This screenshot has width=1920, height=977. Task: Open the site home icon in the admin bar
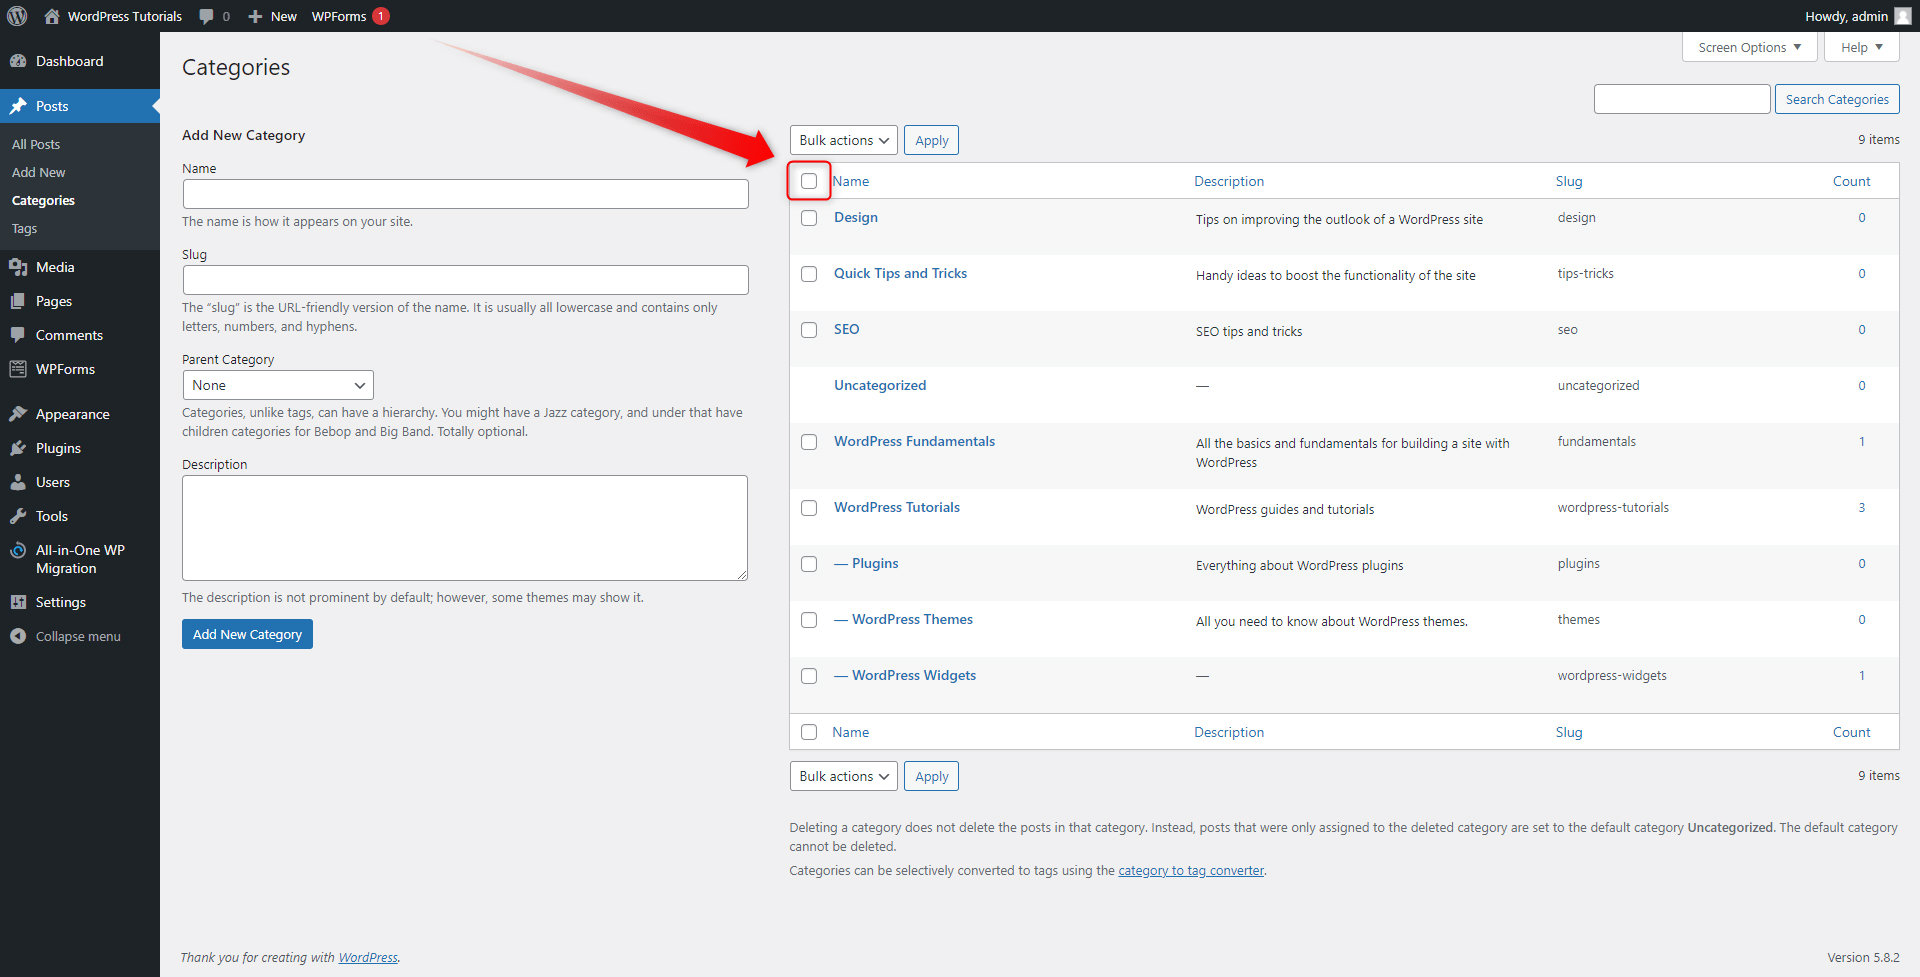coord(52,16)
